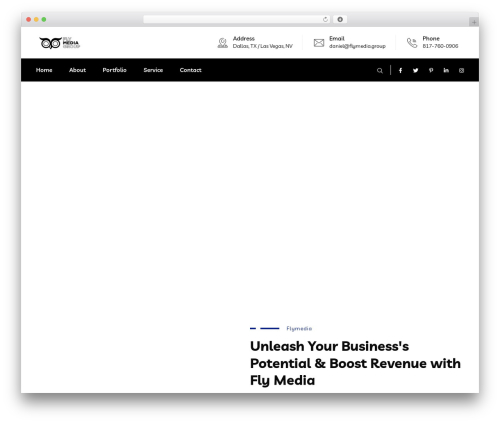Open the Contact menu item
The width and height of the screenshot is (500, 423).
[x=190, y=70]
